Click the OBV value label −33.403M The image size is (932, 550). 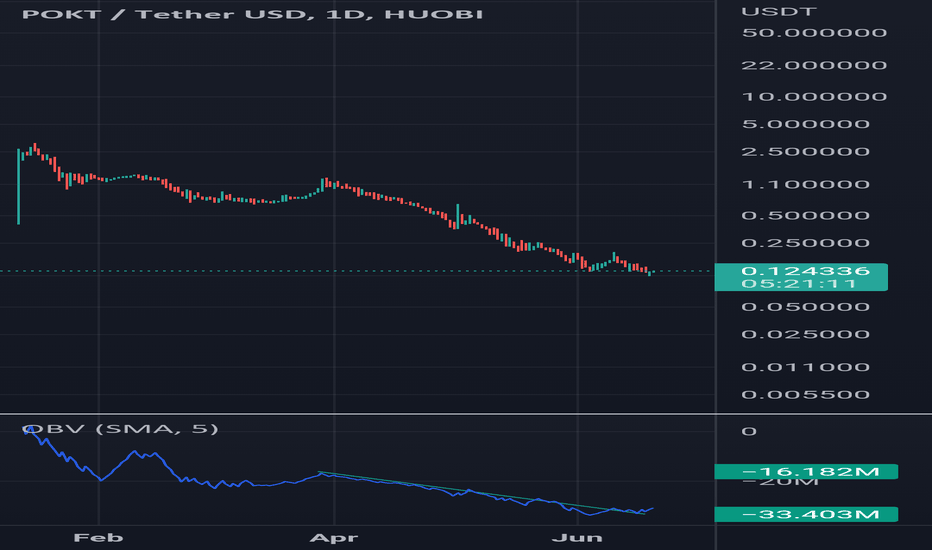806,514
